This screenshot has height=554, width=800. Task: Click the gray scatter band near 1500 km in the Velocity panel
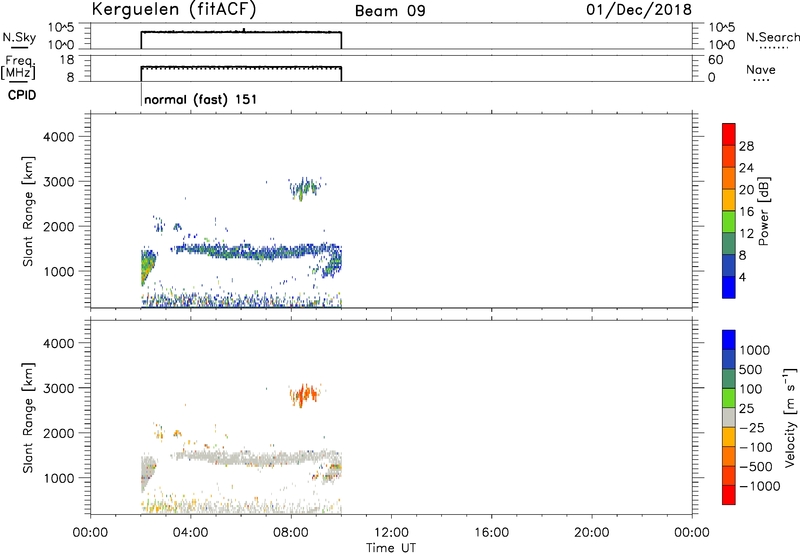click(255, 457)
